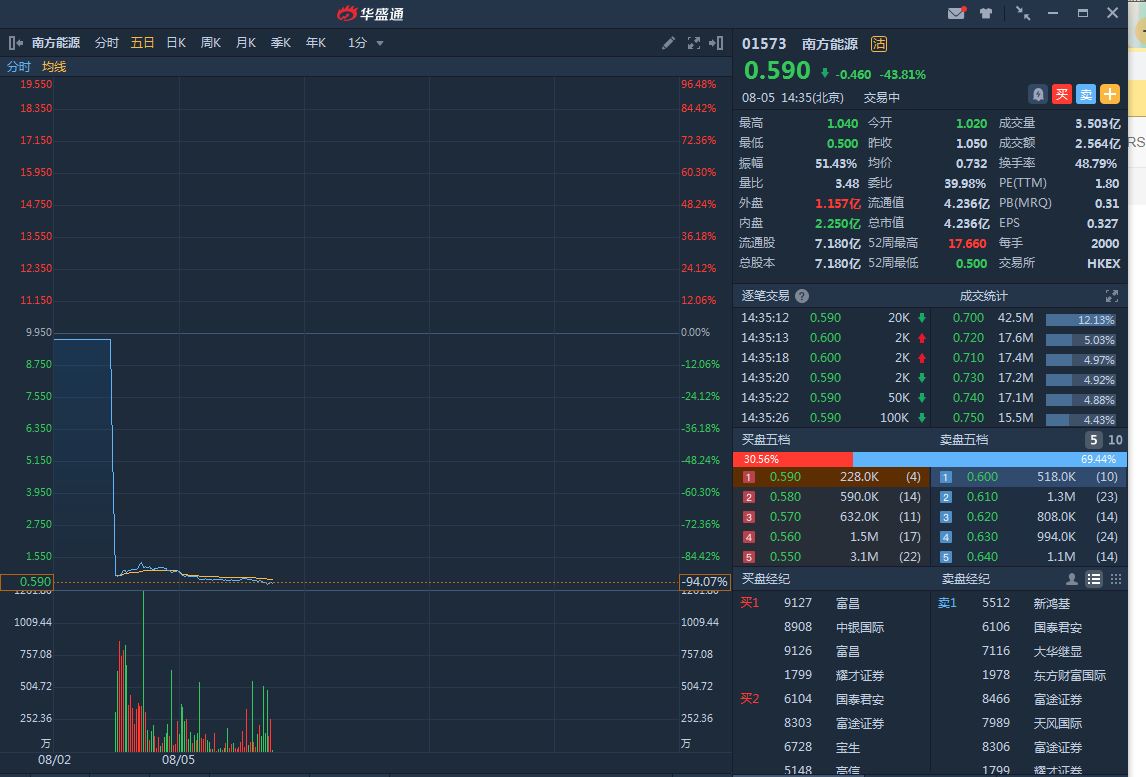
Task: Select trade record at 14:35:12
Action: point(833,318)
